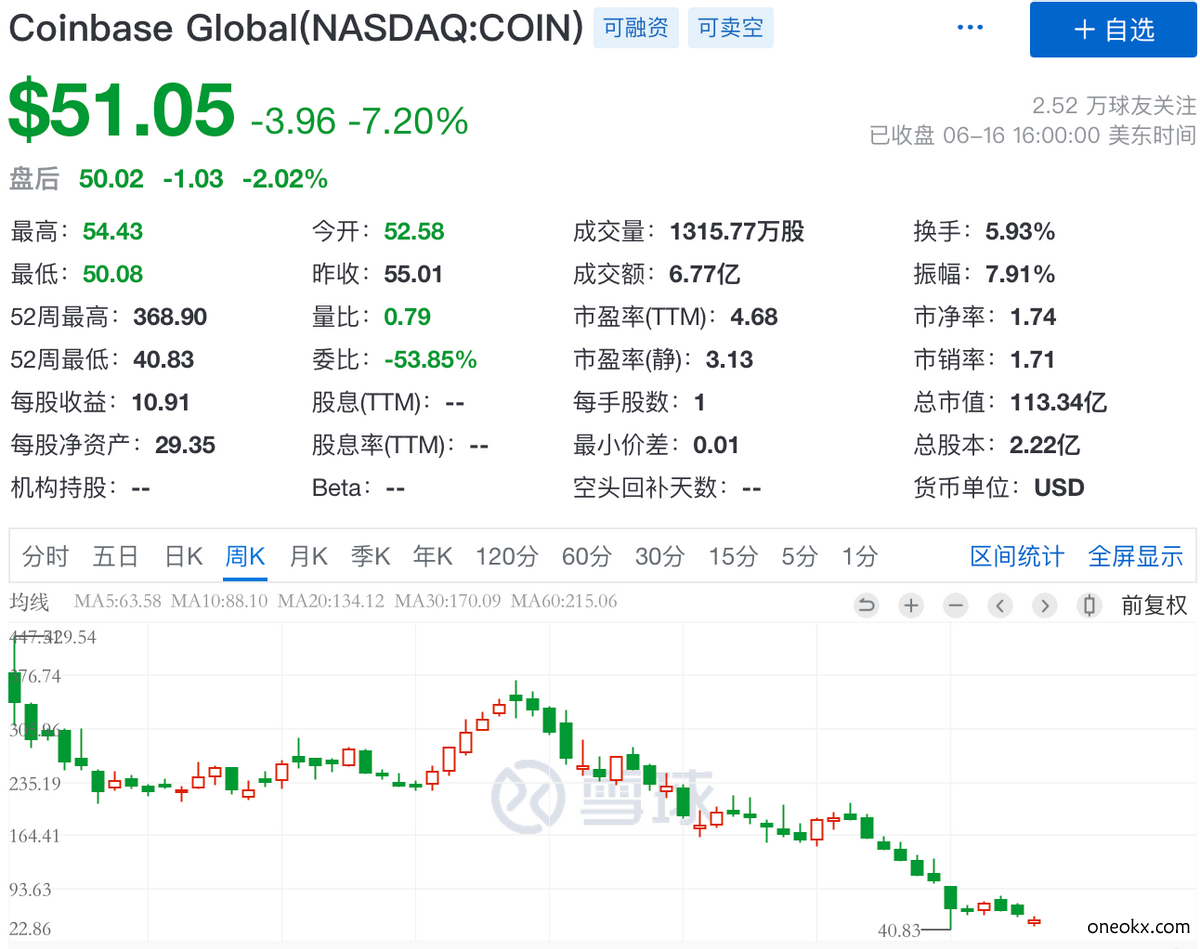Click the 已收盘 06-16 16:00:00 timestamp
Image resolution: width=1200 pixels, height=949 pixels.
tap(1033, 135)
